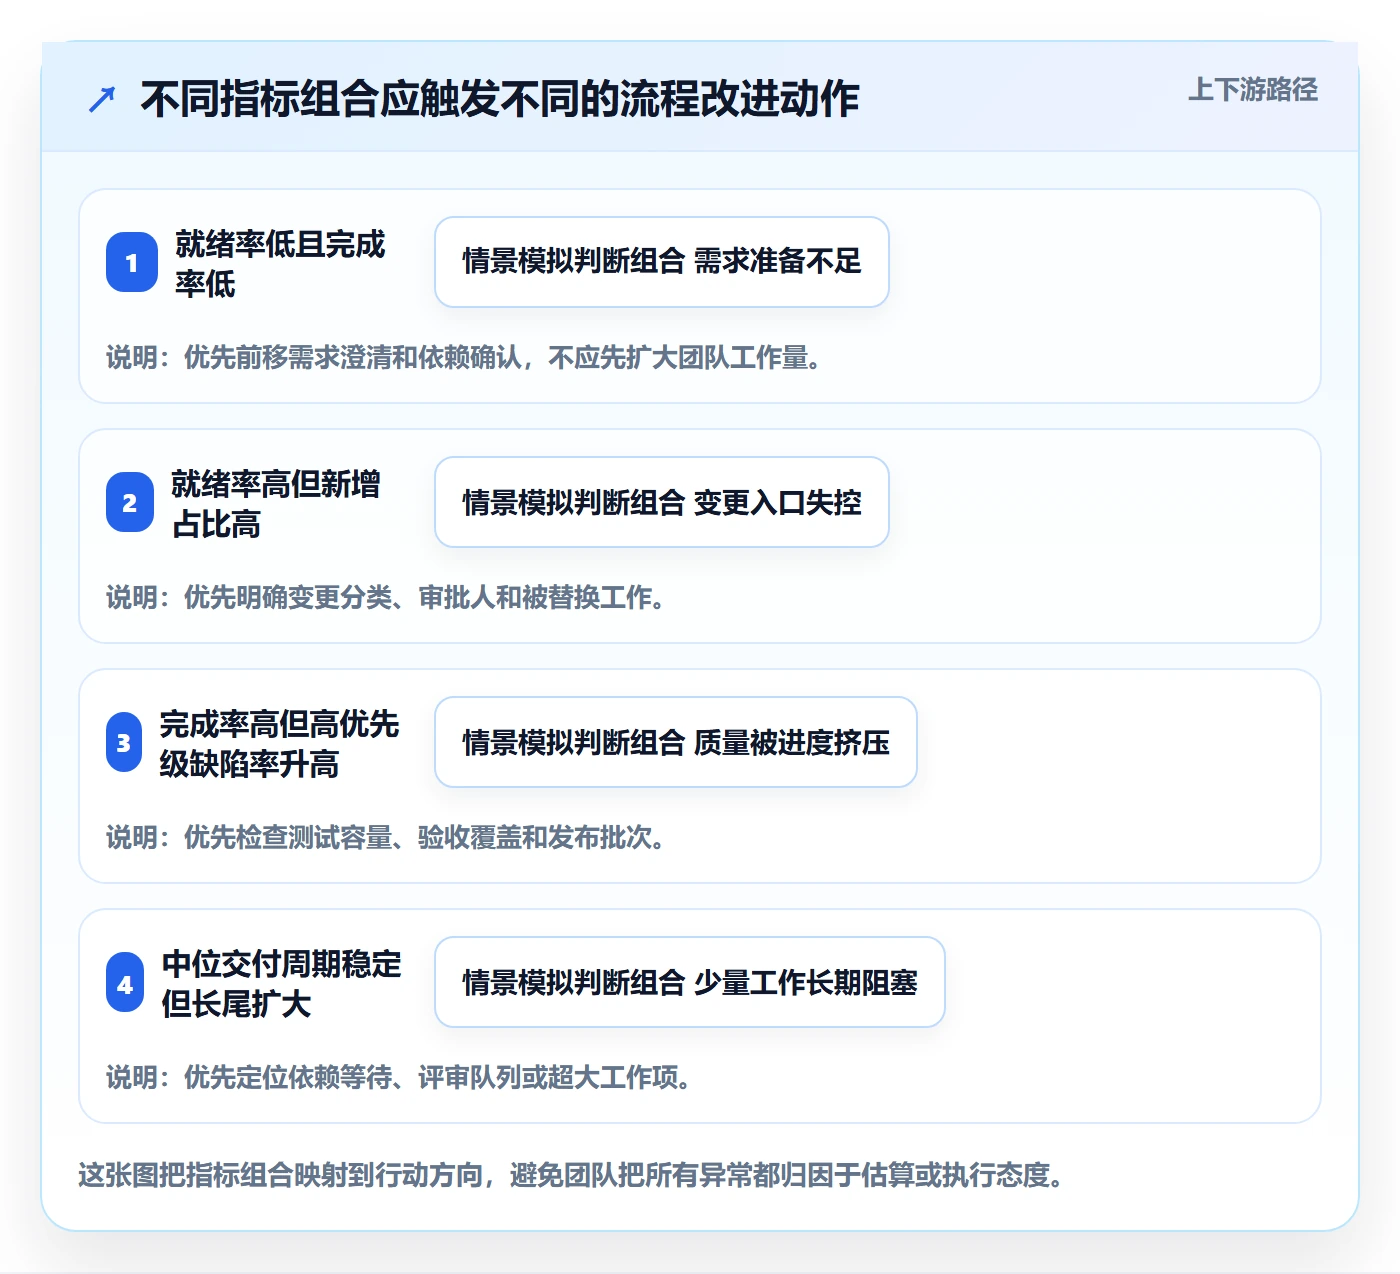This screenshot has height=1274, width=1400.
Task: Click the arrow icon beside the card title
Action: [102, 99]
